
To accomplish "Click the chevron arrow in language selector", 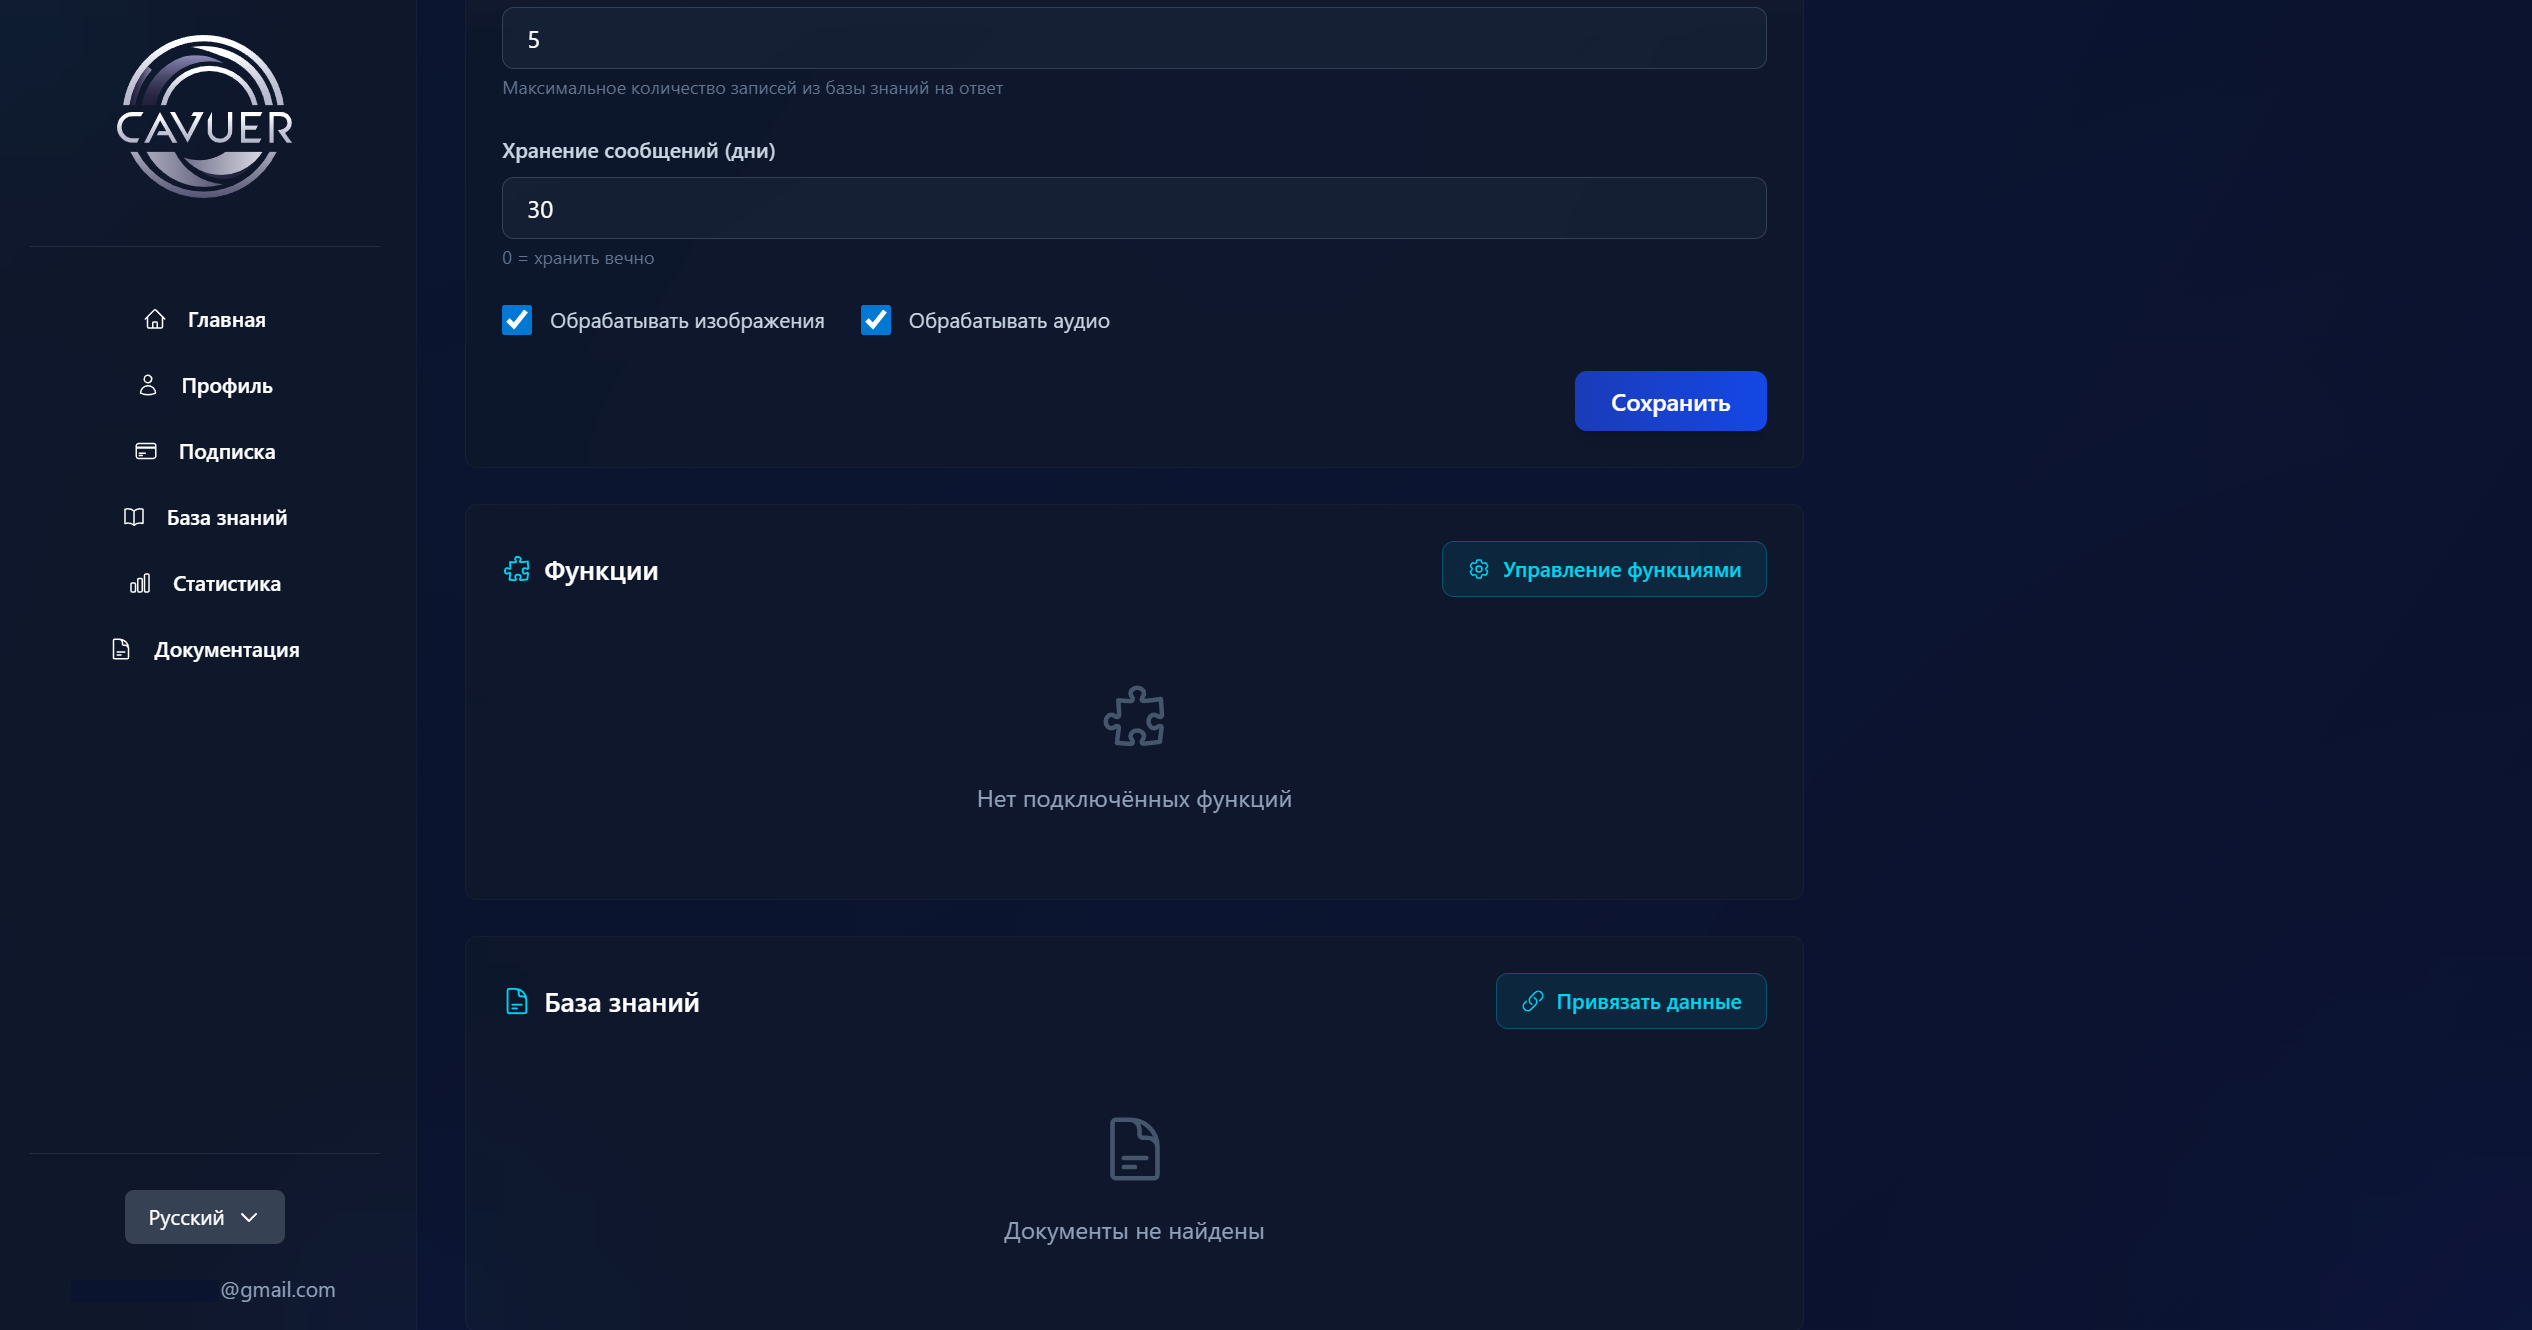I will 250,1217.
